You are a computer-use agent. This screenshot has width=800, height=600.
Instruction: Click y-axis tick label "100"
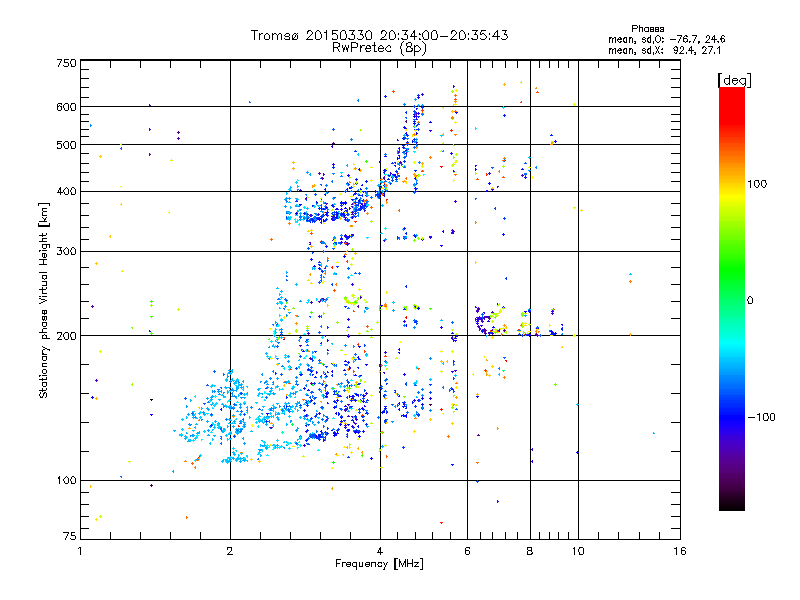66,481
